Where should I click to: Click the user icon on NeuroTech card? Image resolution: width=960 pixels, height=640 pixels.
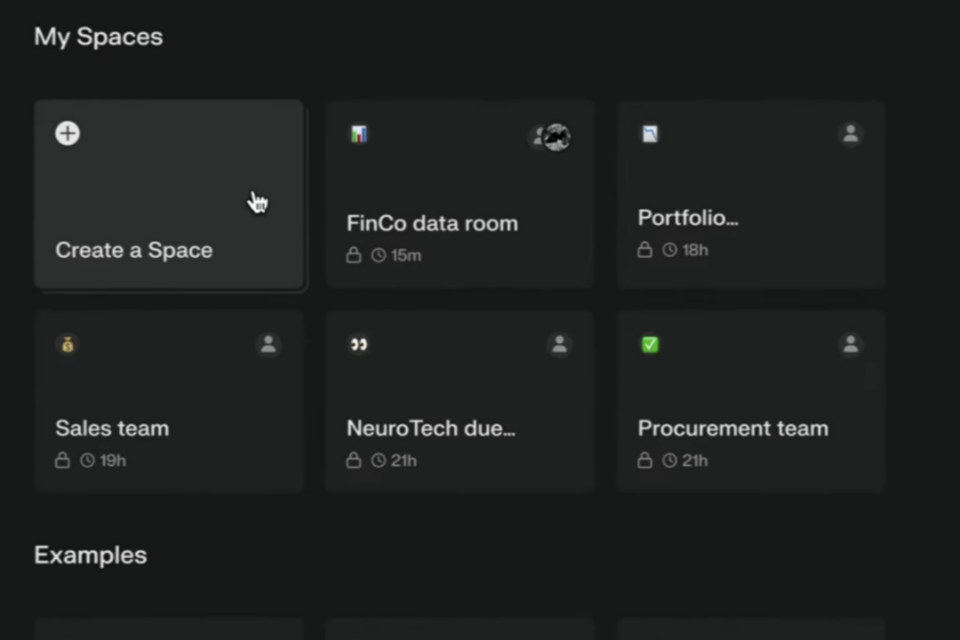point(559,344)
